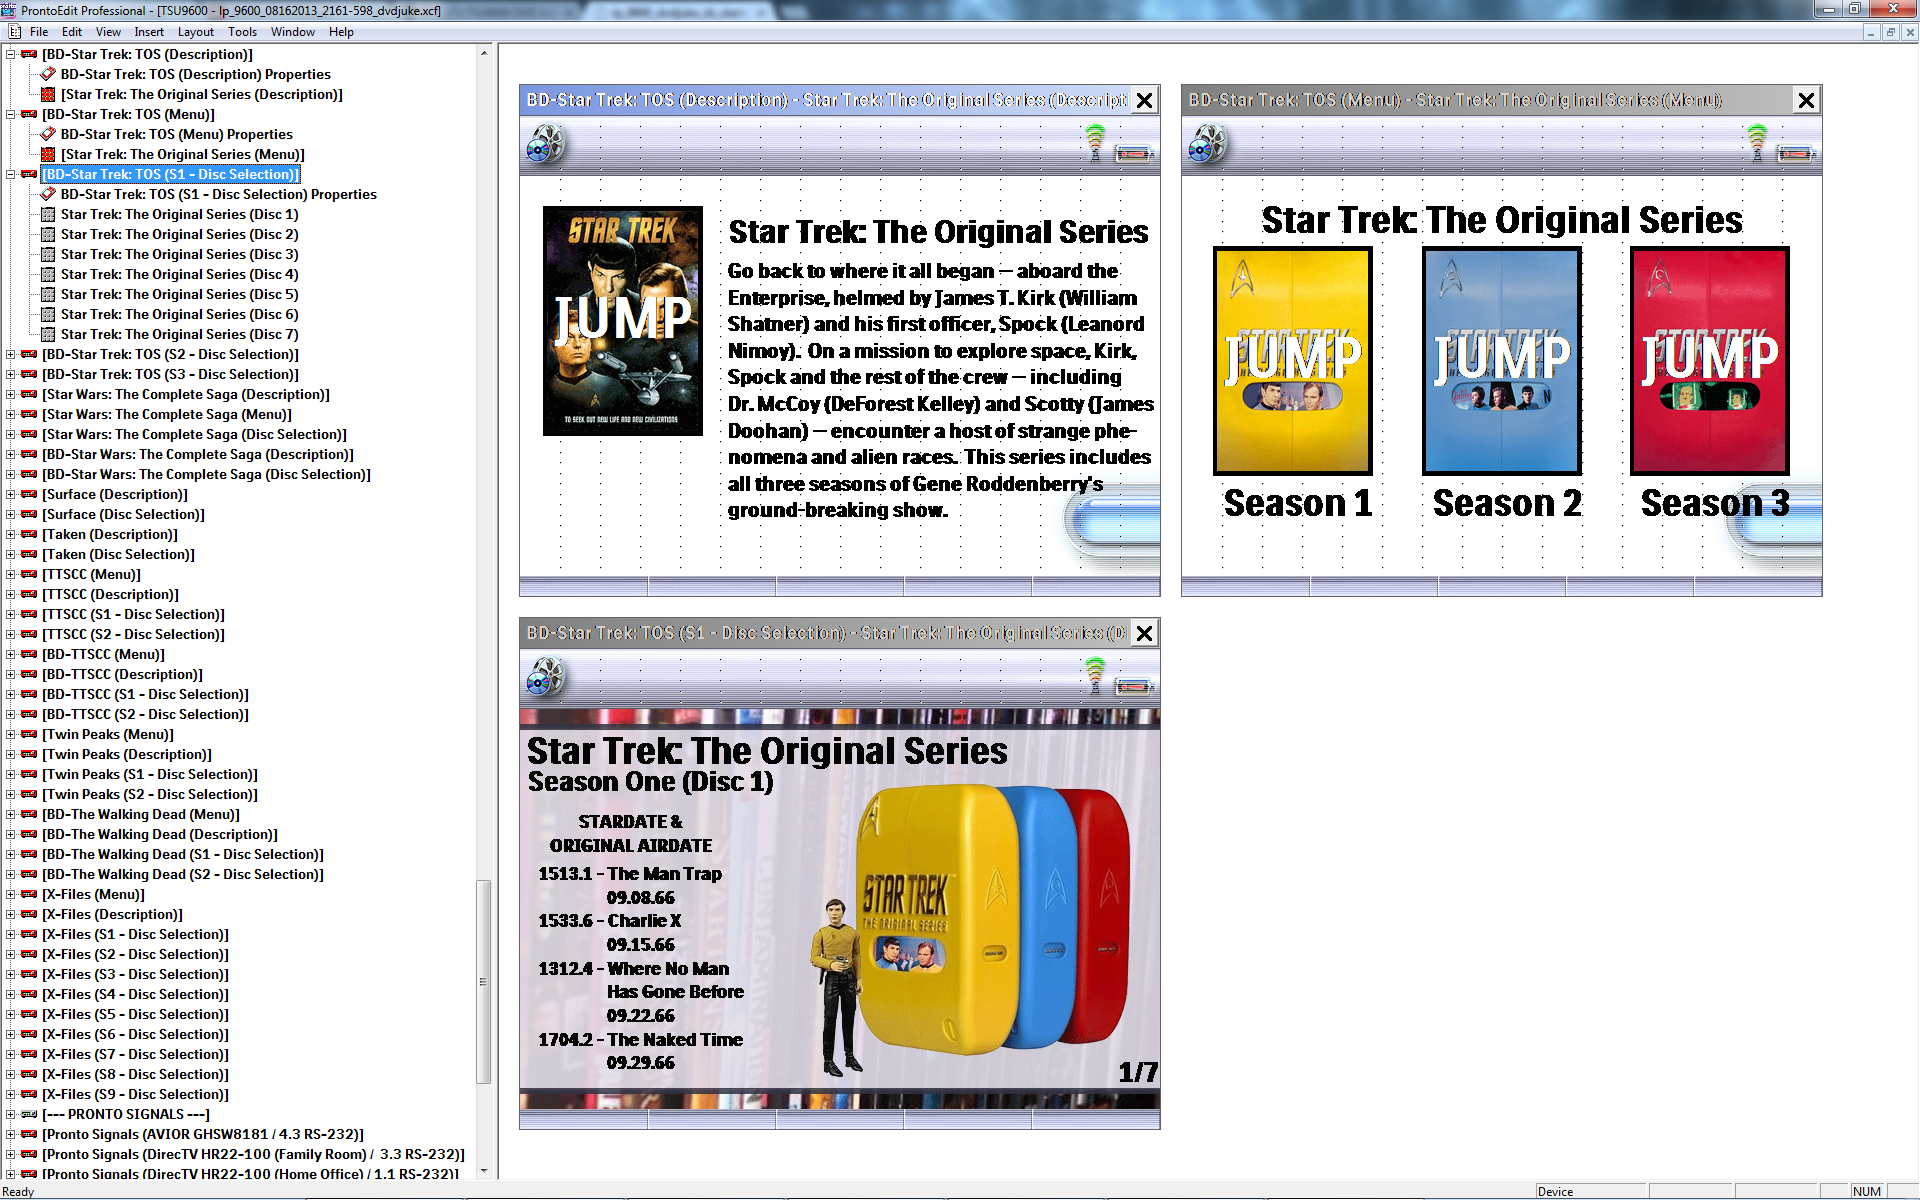Select Star Trek: The Original Series (Disc 5)
This screenshot has width=1920, height=1200.
pos(179,294)
